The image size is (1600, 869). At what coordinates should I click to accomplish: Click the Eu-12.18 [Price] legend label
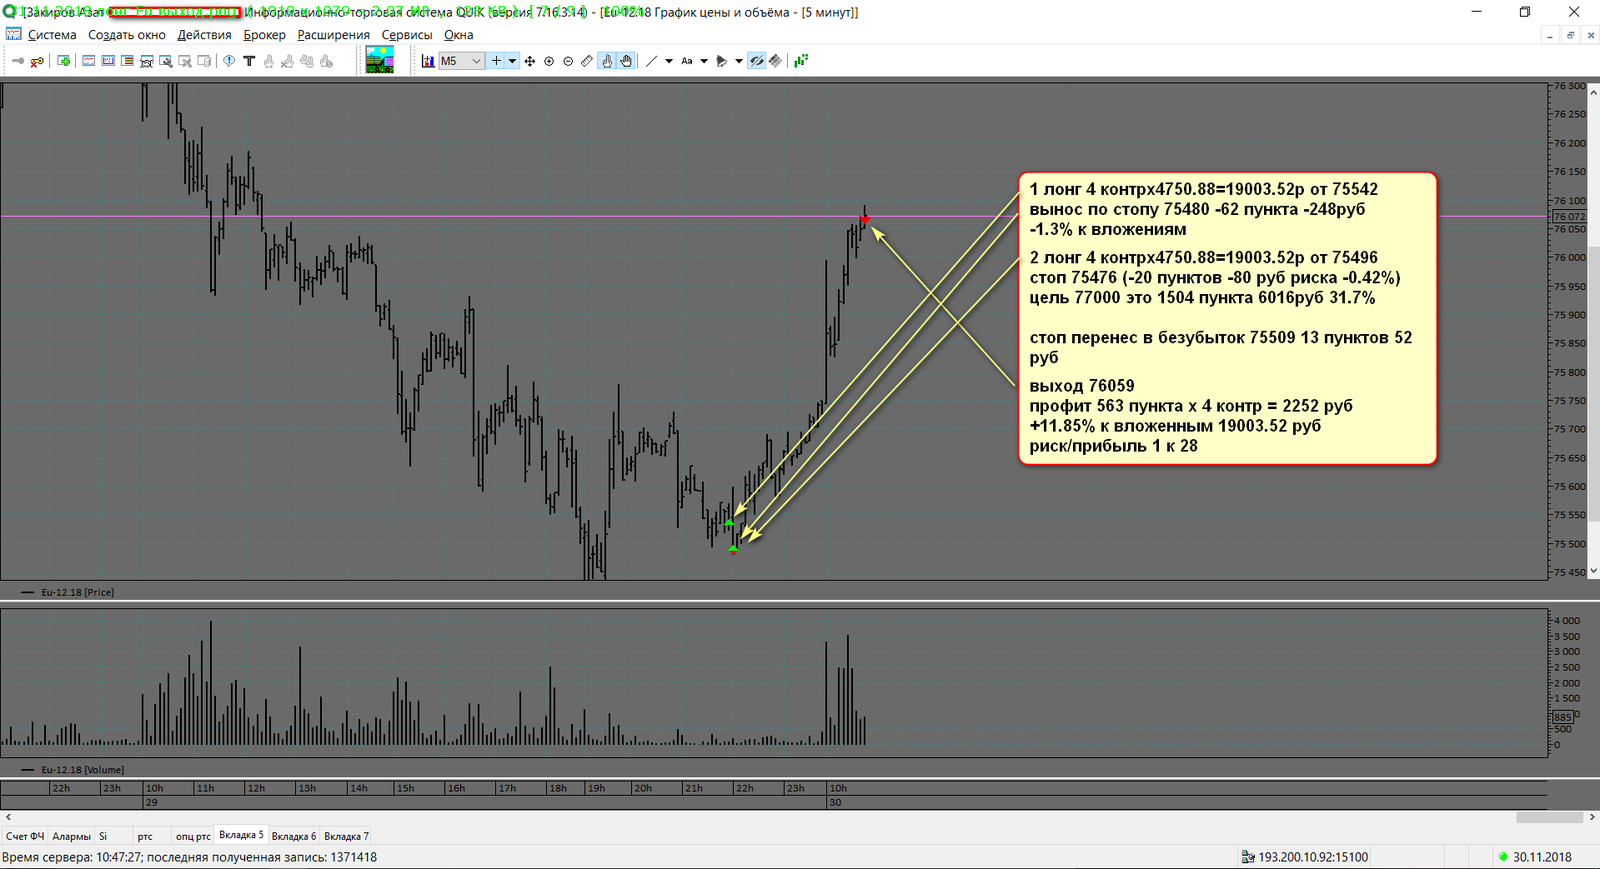[x=77, y=592]
